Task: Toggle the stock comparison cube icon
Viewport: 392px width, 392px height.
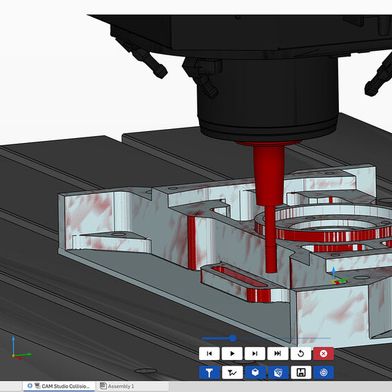Action: click(278, 373)
